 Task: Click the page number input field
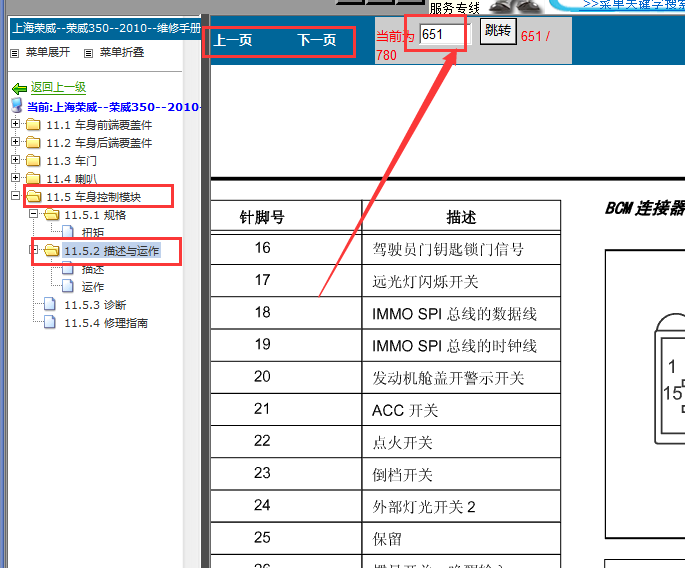[x=445, y=34]
